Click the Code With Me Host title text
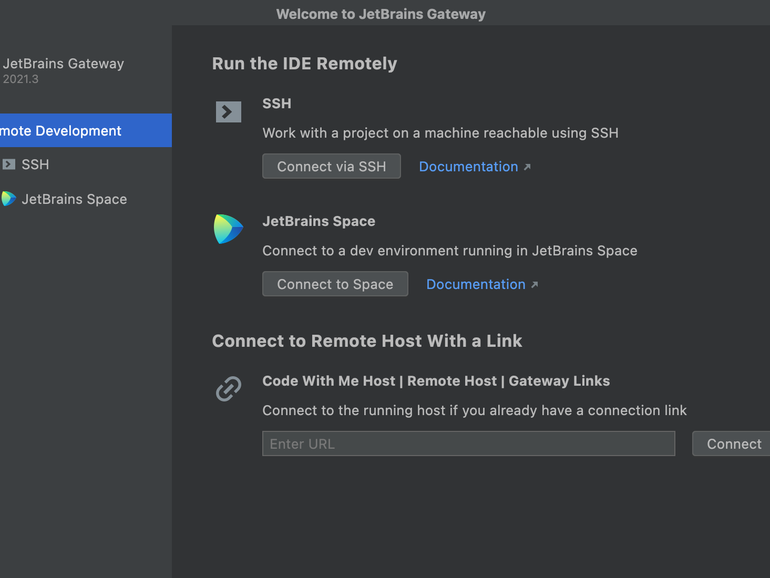Viewport: 770px width, 578px height. pyautogui.click(x=436, y=381)
